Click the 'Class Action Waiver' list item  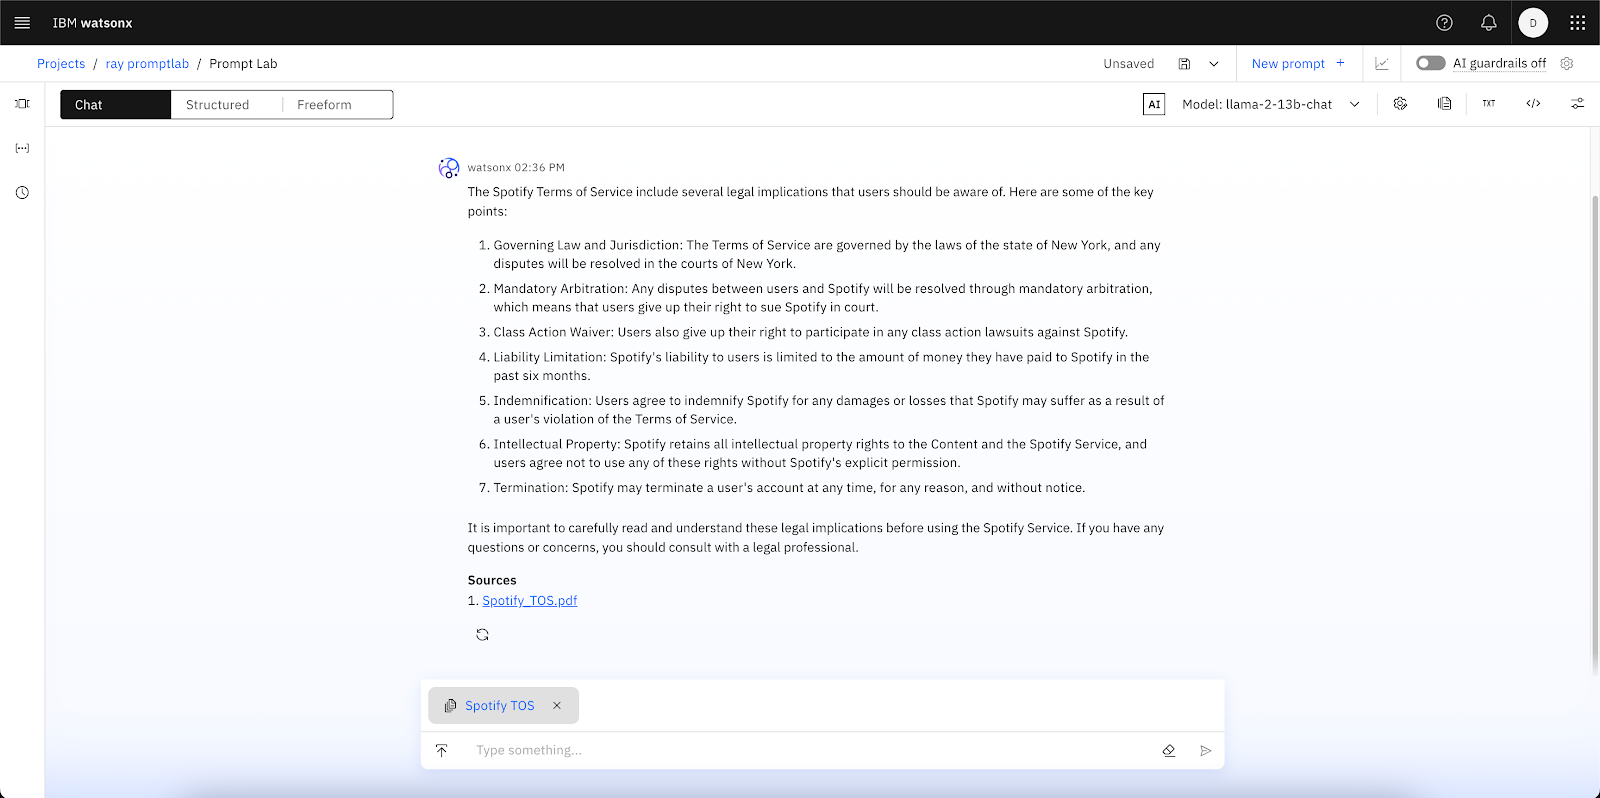pos(810,332)
